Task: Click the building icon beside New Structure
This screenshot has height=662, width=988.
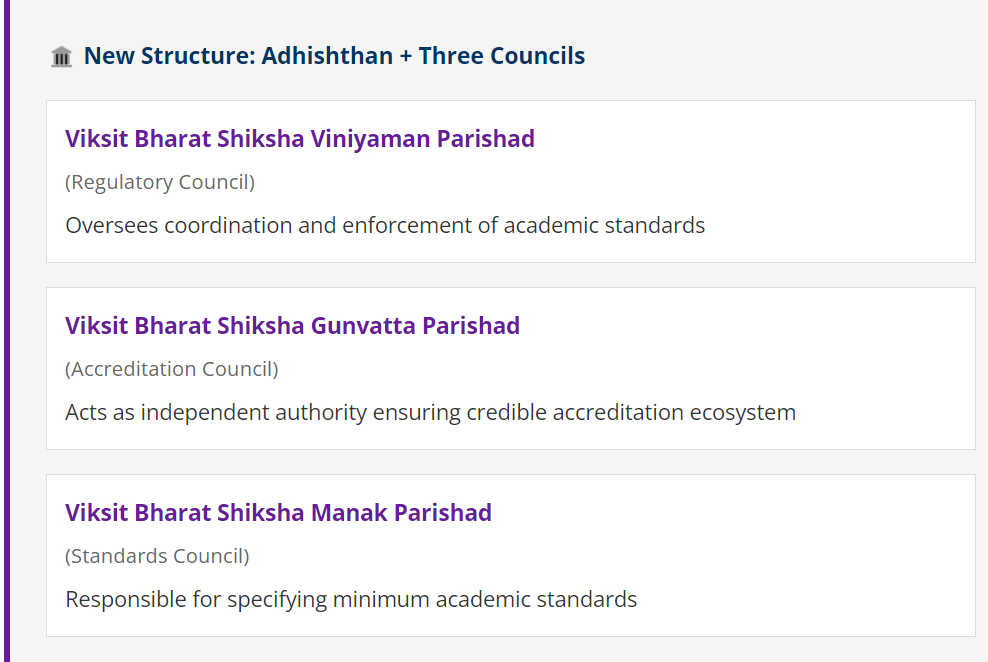Action: (61, 57)
